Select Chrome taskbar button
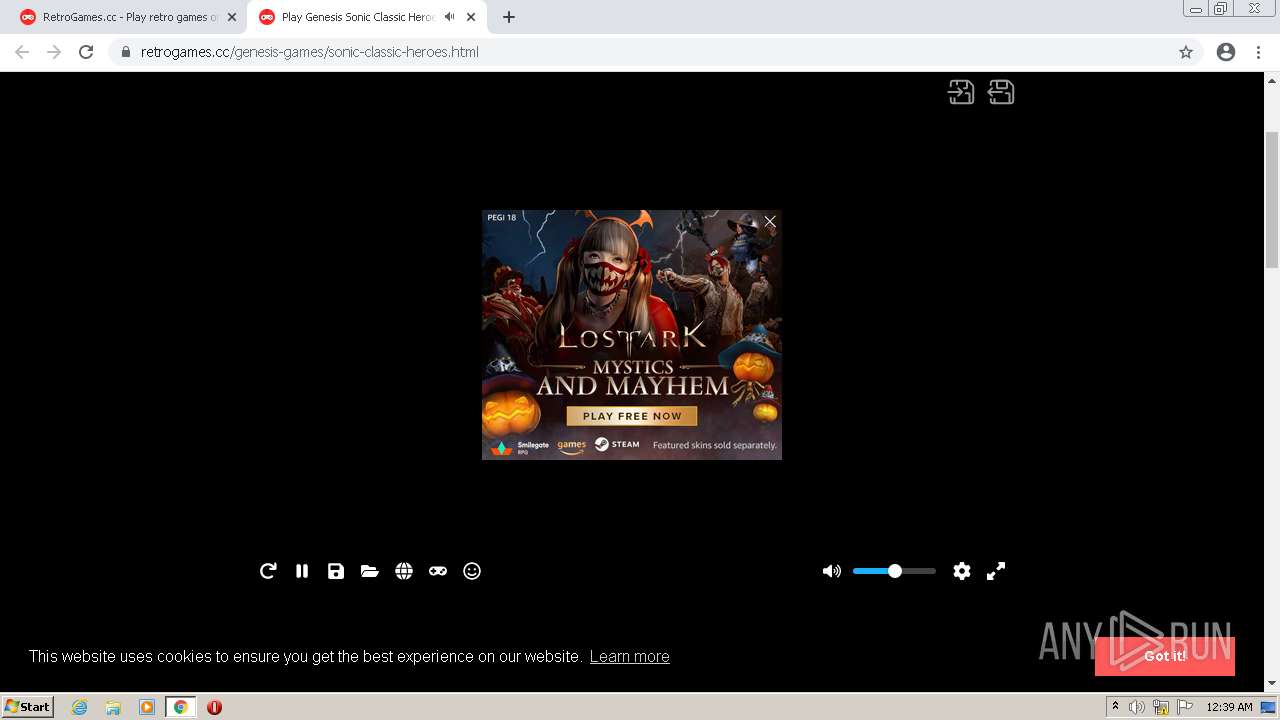 pyautogui.click(x=181, y=707)
